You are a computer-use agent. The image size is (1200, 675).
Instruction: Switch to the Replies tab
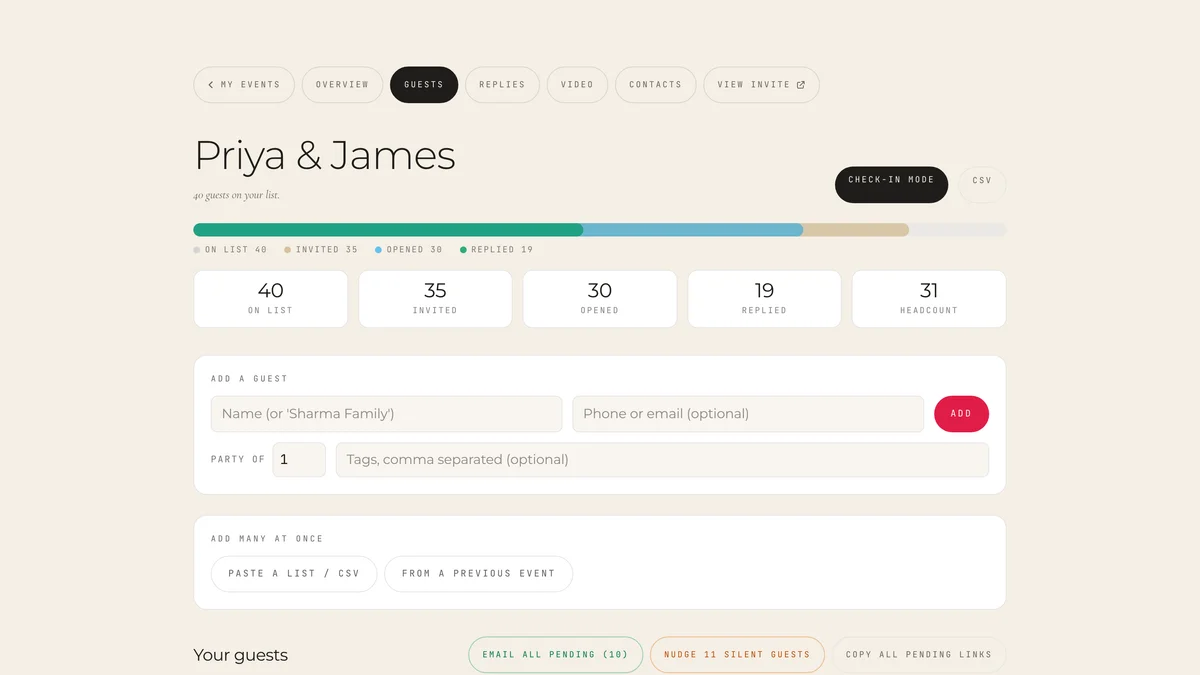coord(502,85)
